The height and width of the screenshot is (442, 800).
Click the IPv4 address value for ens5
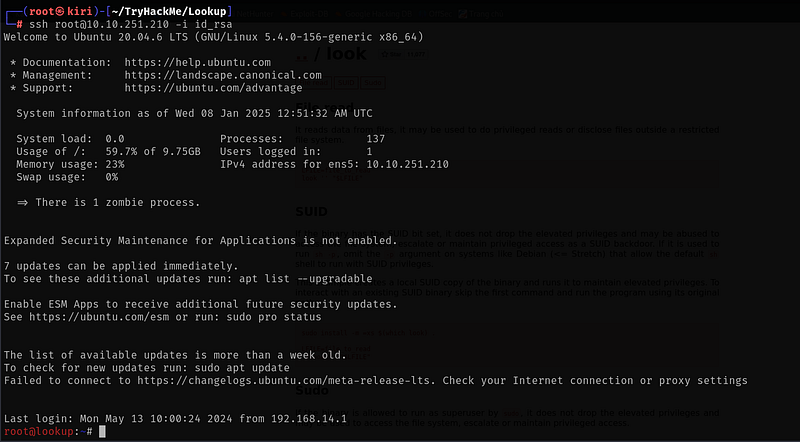click(407, 164)
